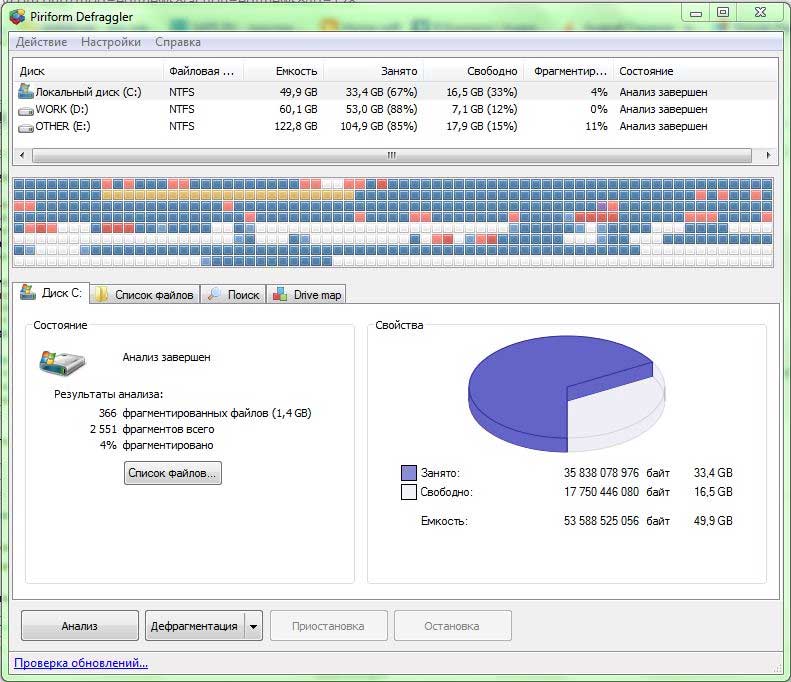Click the Фрагментир... column header
This screenshot has height=682, width=791.
click(x=570, y=71)
